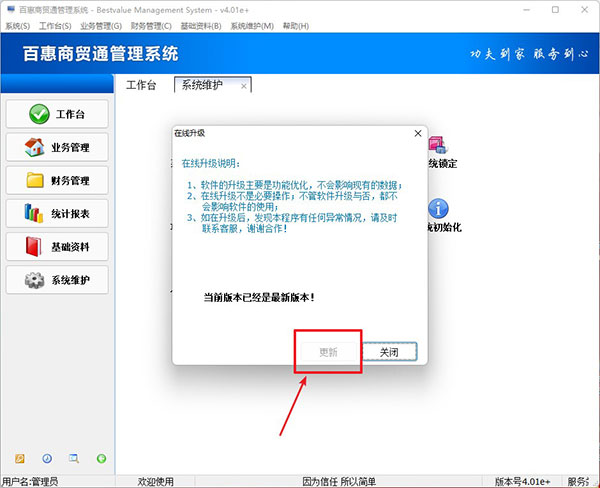Open the 工作台(S) menu in the menu bar

(55, 26)
